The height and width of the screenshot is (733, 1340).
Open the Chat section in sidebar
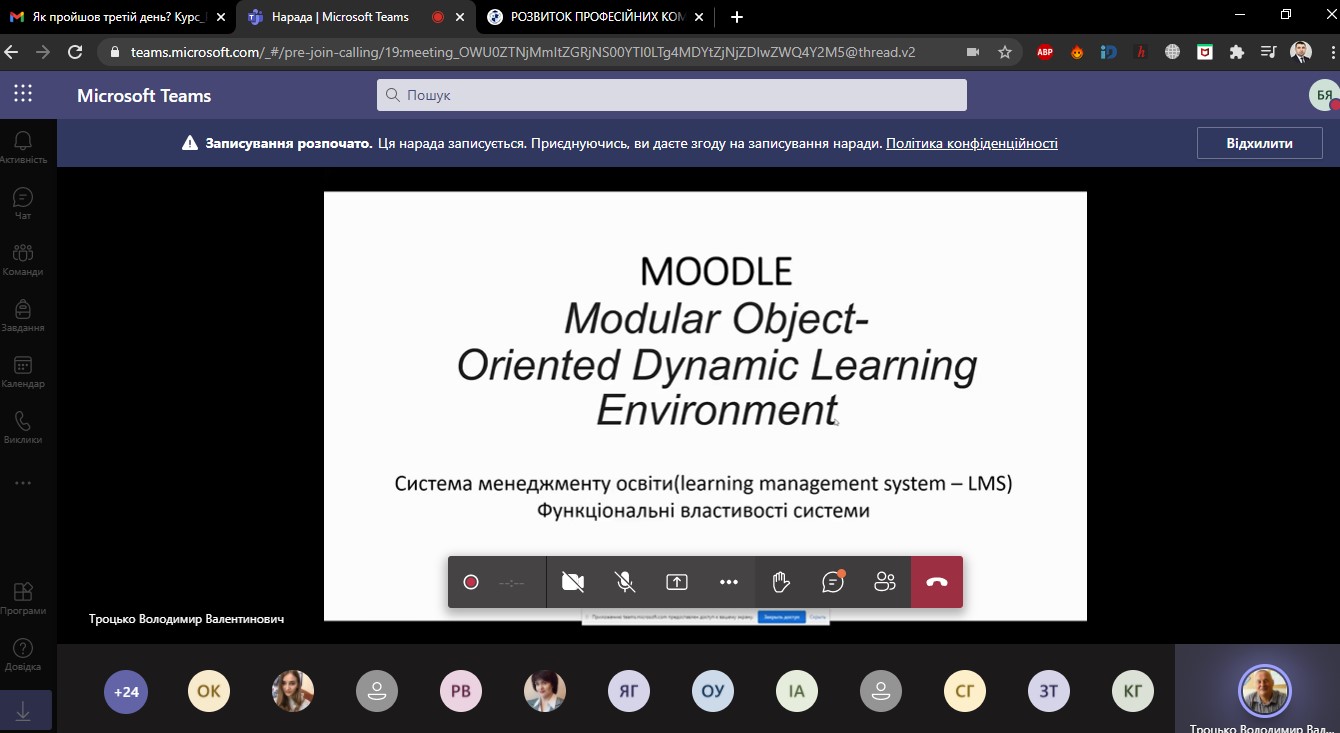[23, 203]
